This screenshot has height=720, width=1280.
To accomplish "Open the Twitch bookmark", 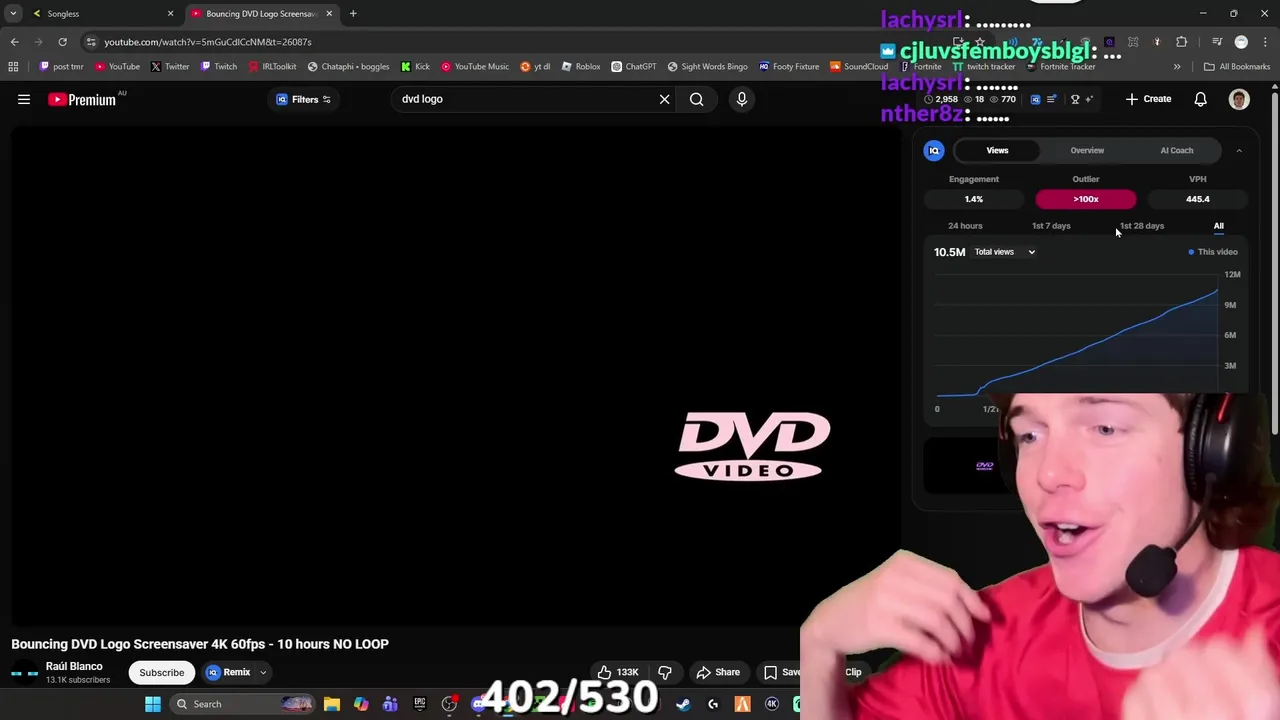I will [219, 67].
